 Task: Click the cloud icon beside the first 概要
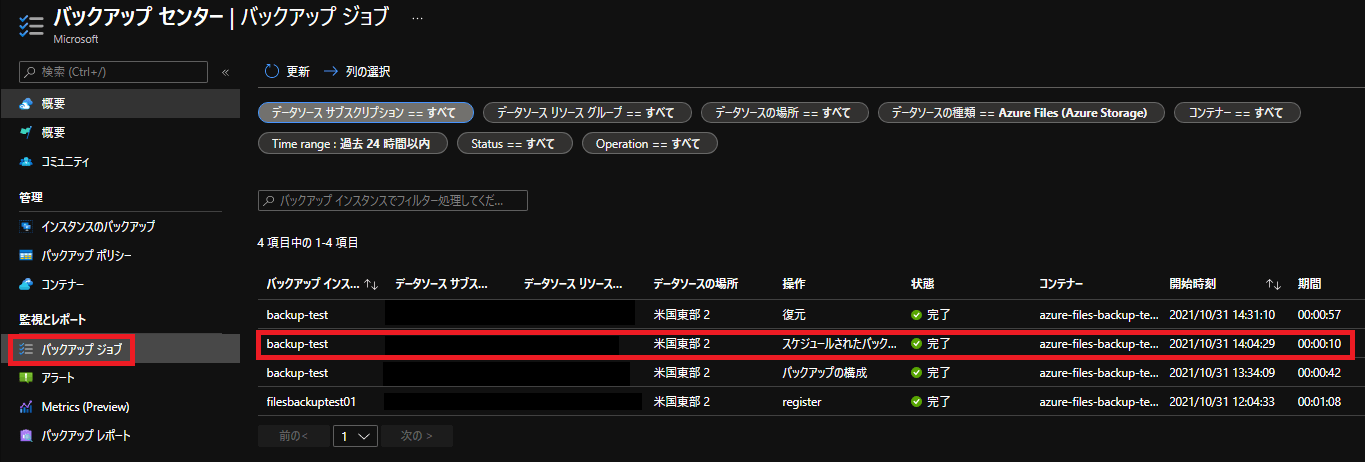click(x=26, y=104)
